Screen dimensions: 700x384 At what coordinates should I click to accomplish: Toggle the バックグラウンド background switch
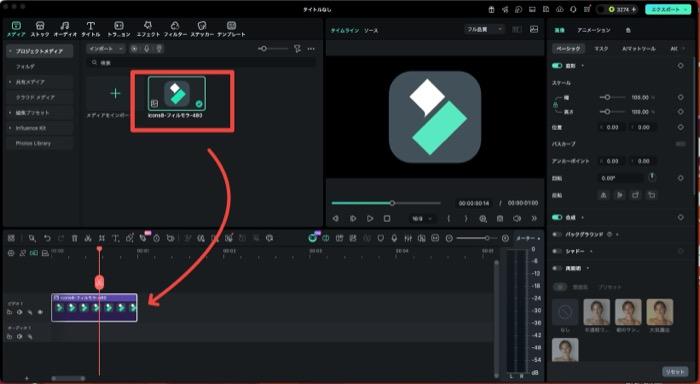point(557,234)
